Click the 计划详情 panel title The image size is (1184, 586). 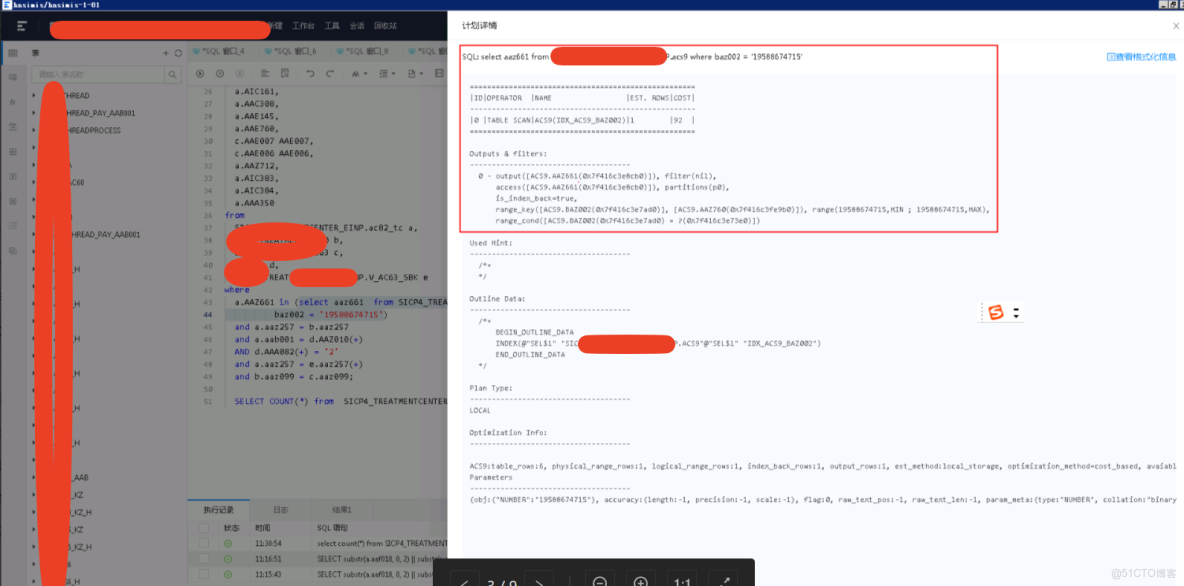click(x=479, y=26)
